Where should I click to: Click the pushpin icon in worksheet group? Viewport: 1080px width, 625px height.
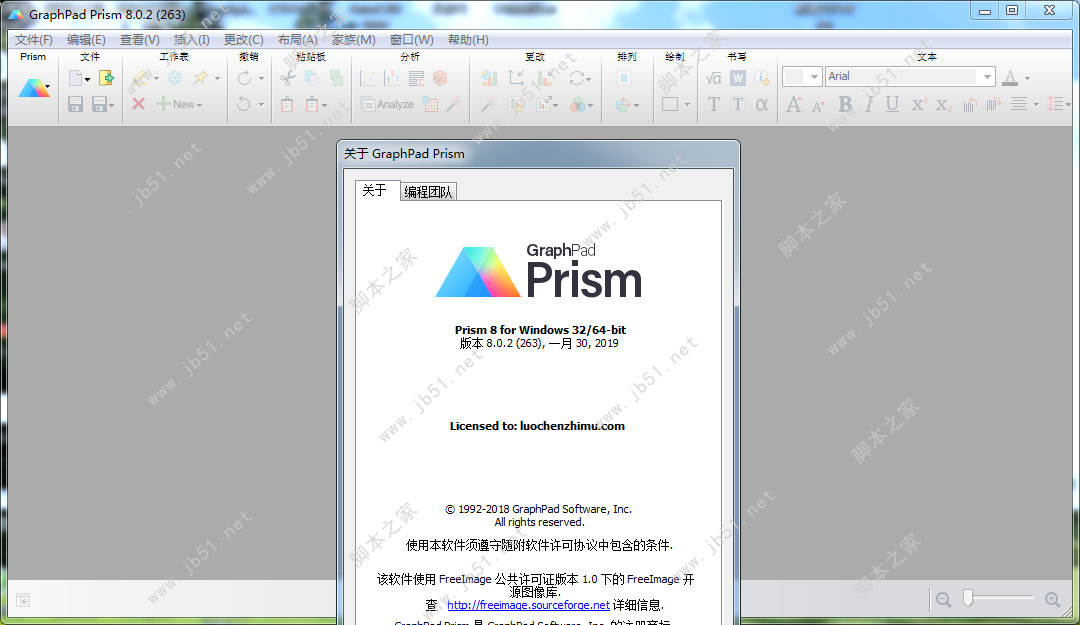click(x=200, y=78)
